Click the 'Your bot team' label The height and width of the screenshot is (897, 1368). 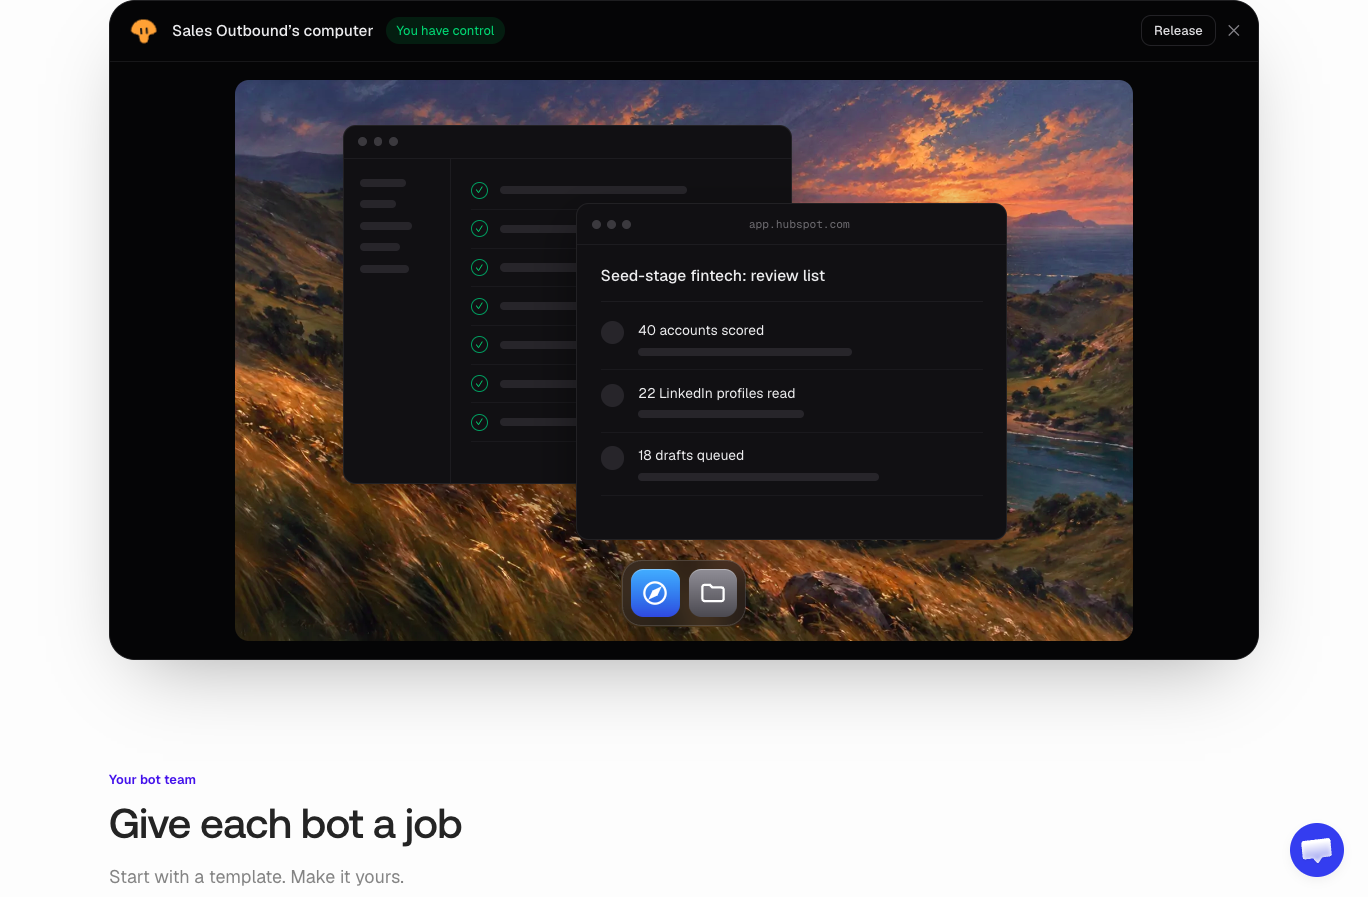[152, 780]
